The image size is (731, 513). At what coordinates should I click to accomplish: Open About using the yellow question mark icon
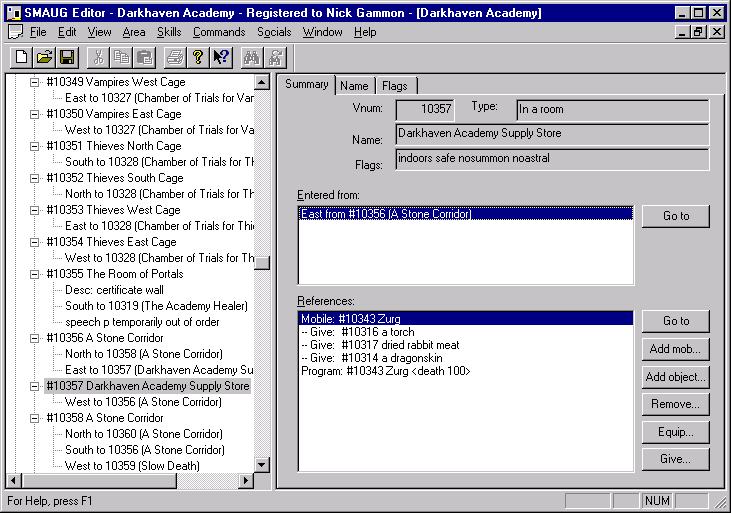coord(198,58)
